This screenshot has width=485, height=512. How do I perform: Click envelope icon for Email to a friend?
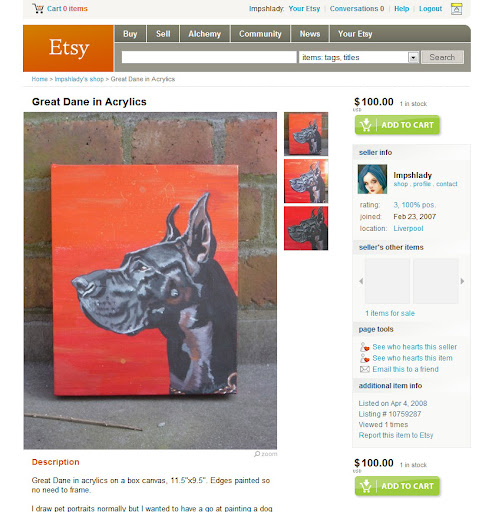tap(365, 369)
